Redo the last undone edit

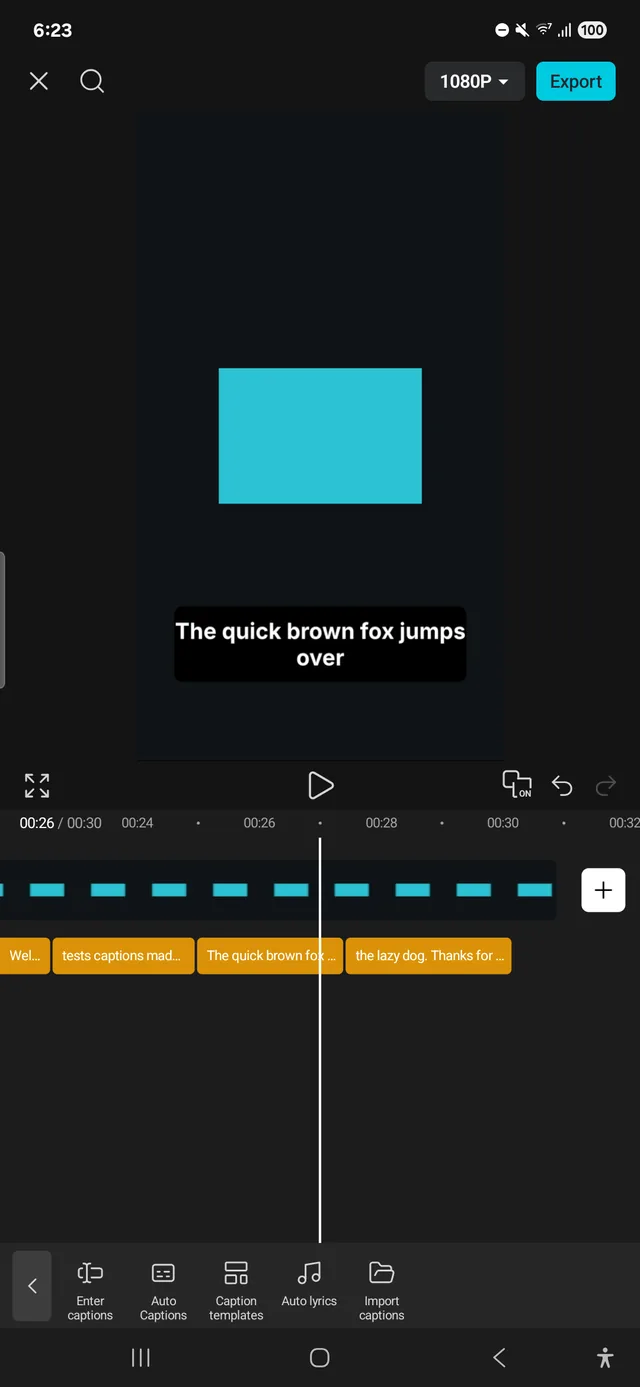[606, 787]
